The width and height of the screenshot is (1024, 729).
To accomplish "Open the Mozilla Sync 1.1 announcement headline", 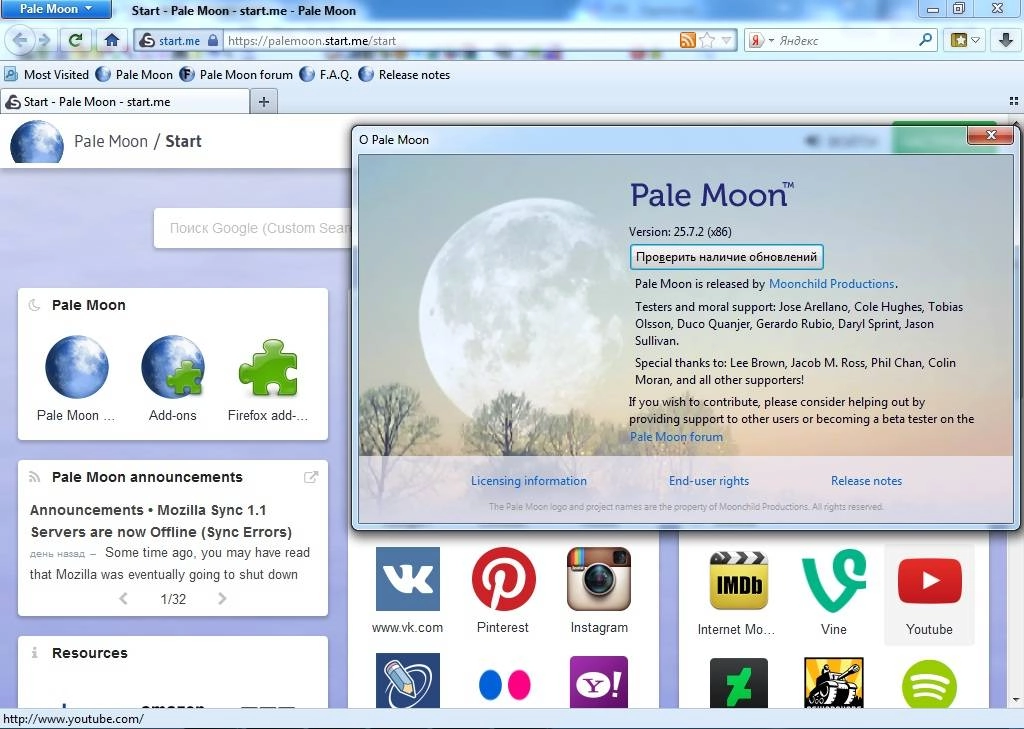I will click(161, 521).
